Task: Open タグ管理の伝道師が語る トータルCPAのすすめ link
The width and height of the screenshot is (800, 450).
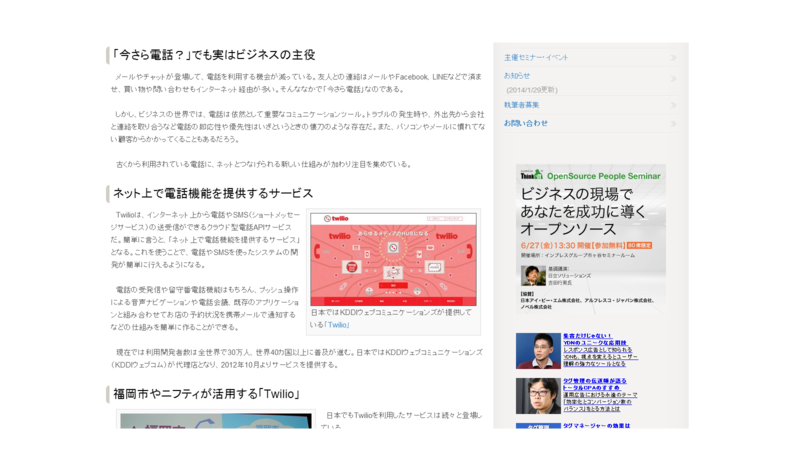Action: point(594,384)
